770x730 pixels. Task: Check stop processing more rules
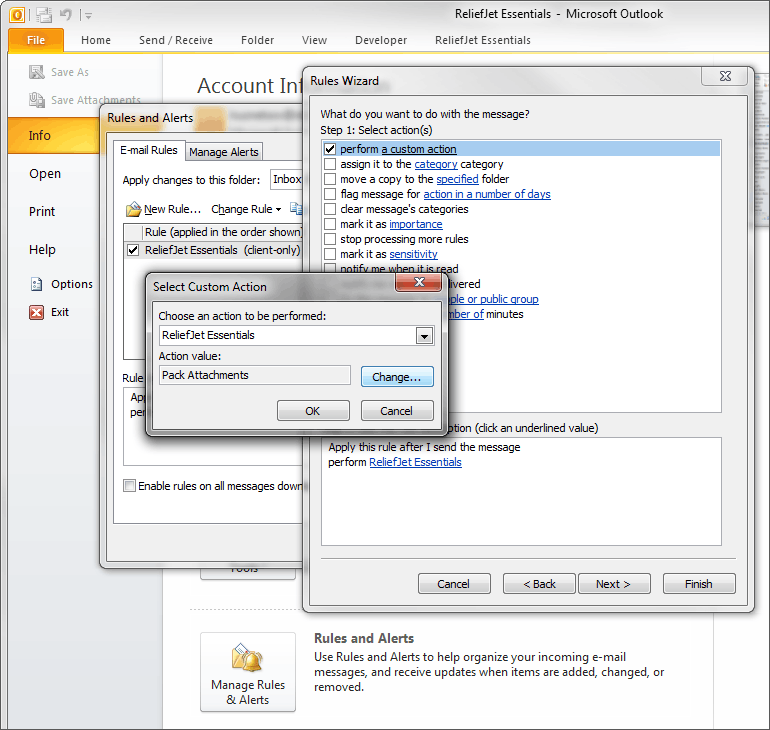point(330,239)
